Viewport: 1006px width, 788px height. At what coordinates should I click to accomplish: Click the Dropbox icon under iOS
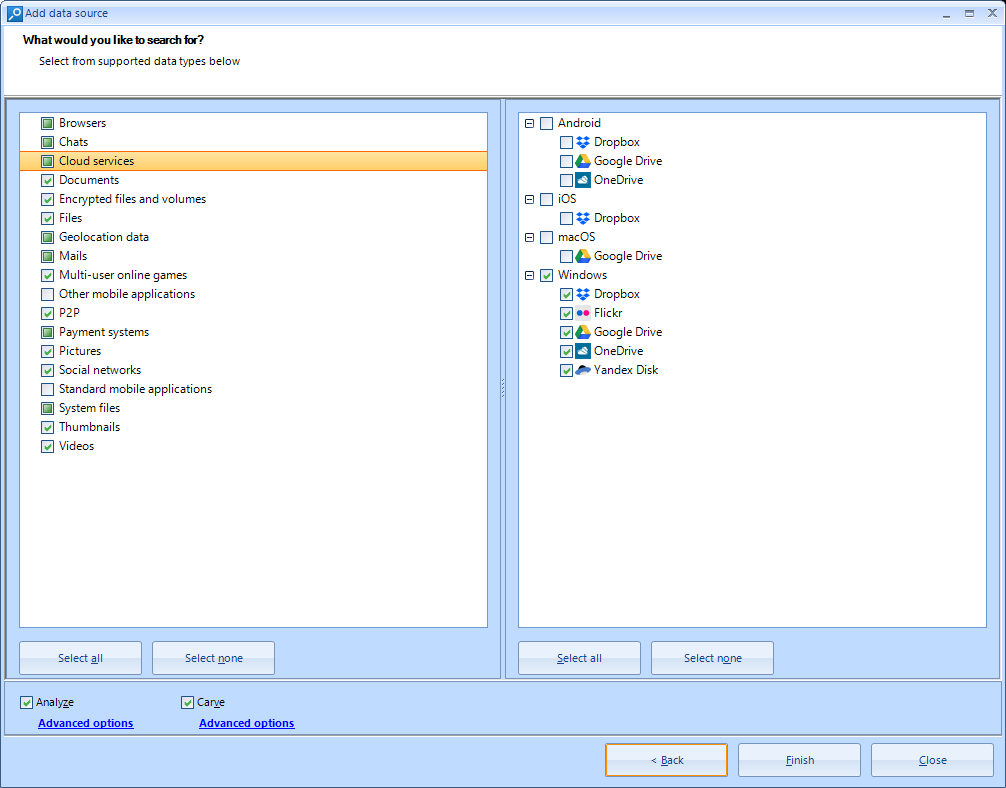583,218
